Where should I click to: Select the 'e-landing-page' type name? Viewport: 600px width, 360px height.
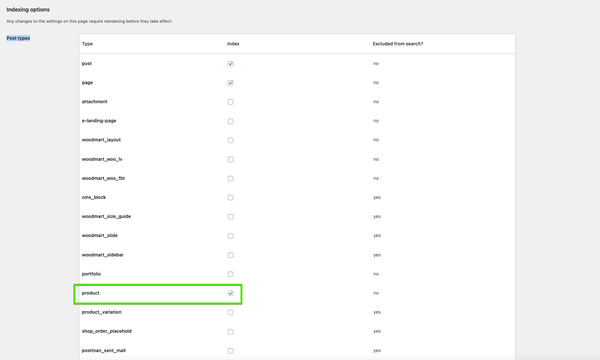point(99,121)
